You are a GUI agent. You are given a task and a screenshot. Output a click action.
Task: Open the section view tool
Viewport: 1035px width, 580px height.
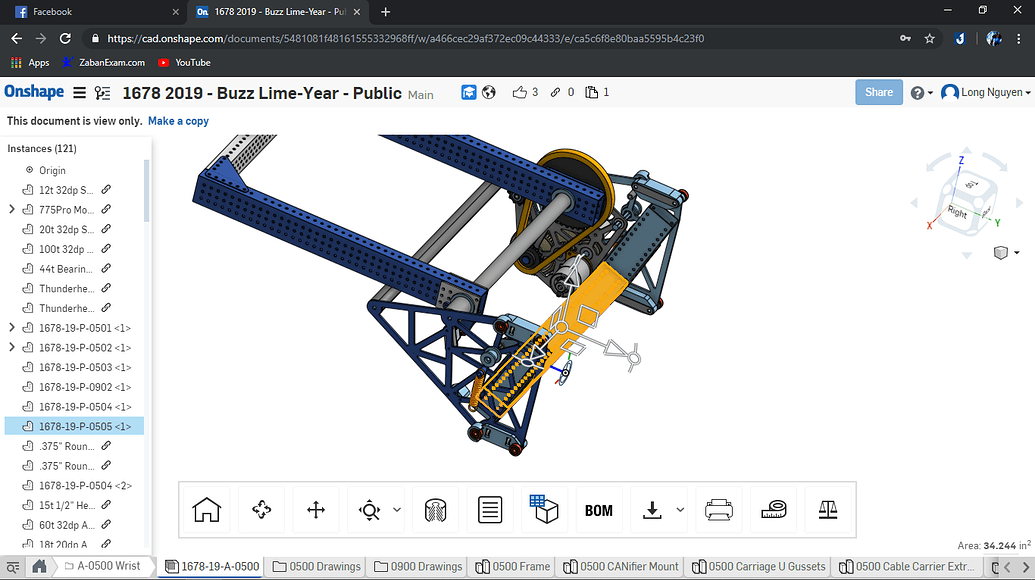click(x=435, y=510)
